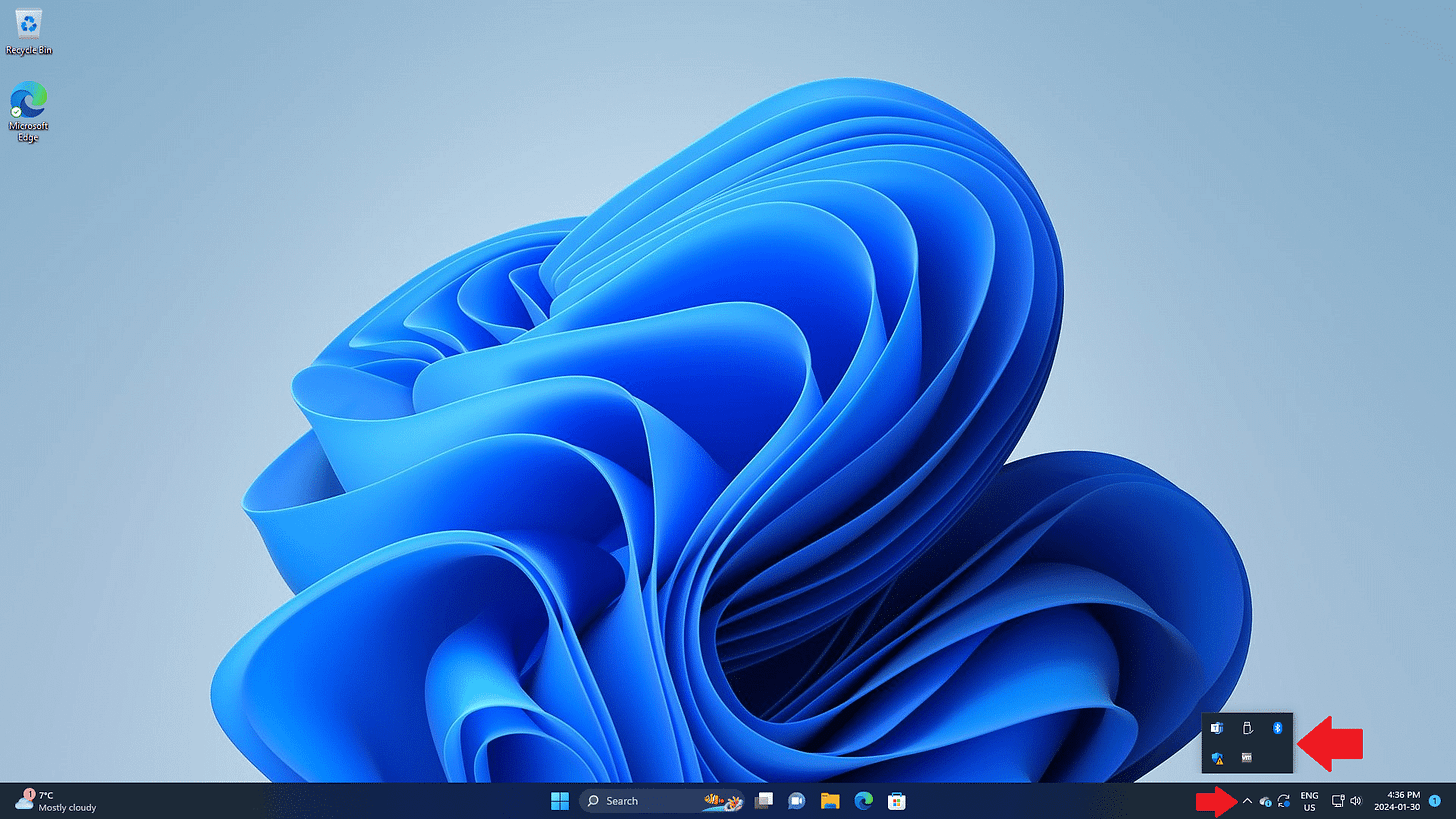Open the volume control via the speaker icon
This screenshot has width=1456, height=819.
click(1356, 800)
